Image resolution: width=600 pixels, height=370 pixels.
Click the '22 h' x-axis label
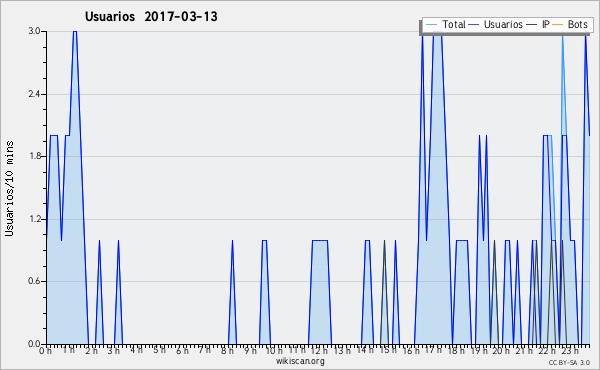pos(547,351)
